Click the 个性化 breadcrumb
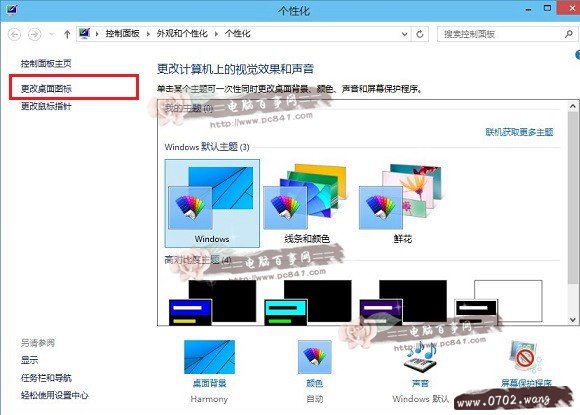 237,34
